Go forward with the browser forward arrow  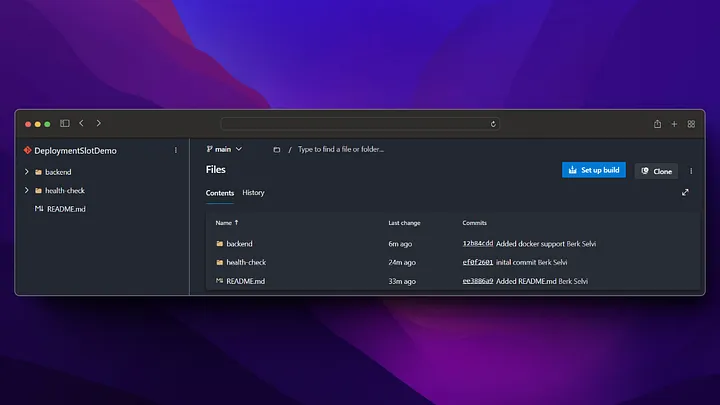click(x=98, y=123)
